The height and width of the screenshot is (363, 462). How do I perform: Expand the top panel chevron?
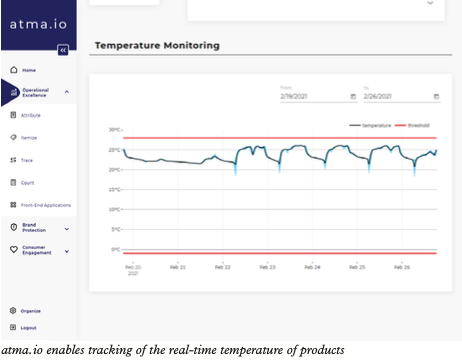[x=430, y=3]
